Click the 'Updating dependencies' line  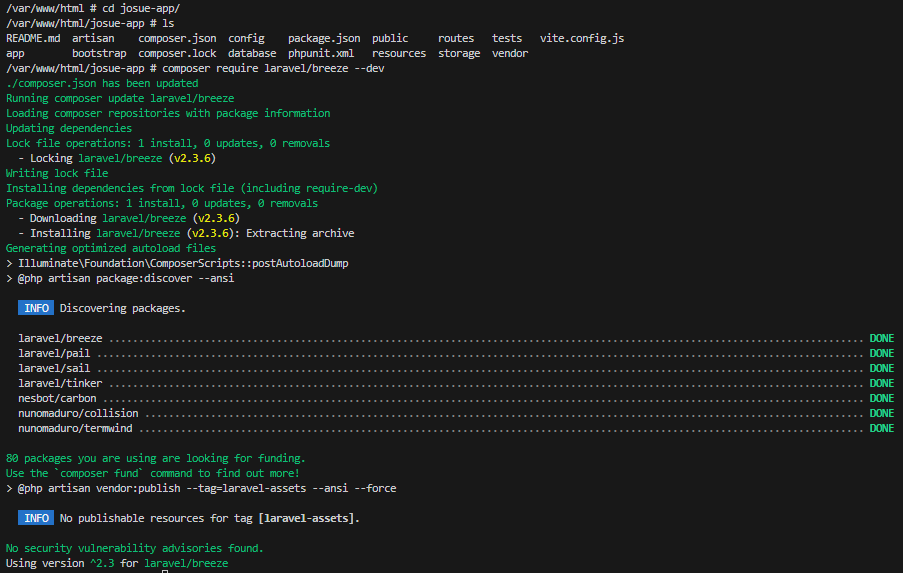[x=69, y=128]
